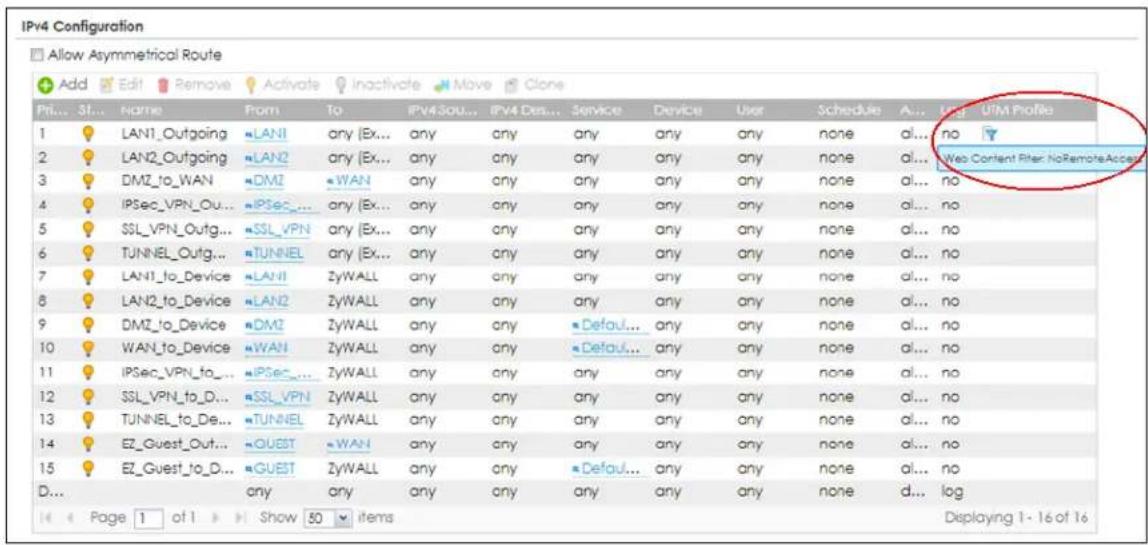Toggle status bulb of priority 5 rule
This screenshot has height=545, width=1148.
(90, 228)
